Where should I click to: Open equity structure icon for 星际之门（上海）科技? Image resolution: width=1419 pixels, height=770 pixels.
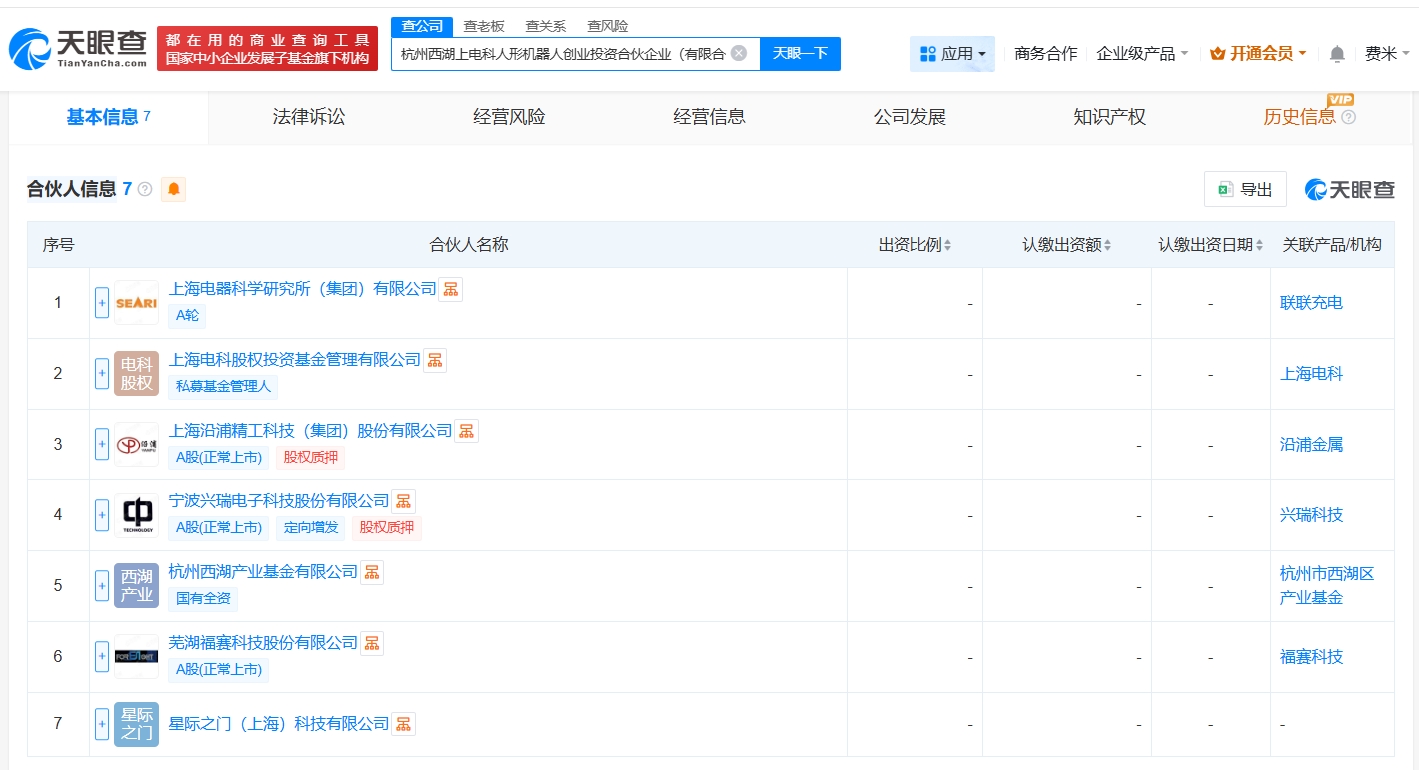tap(403, 723)
